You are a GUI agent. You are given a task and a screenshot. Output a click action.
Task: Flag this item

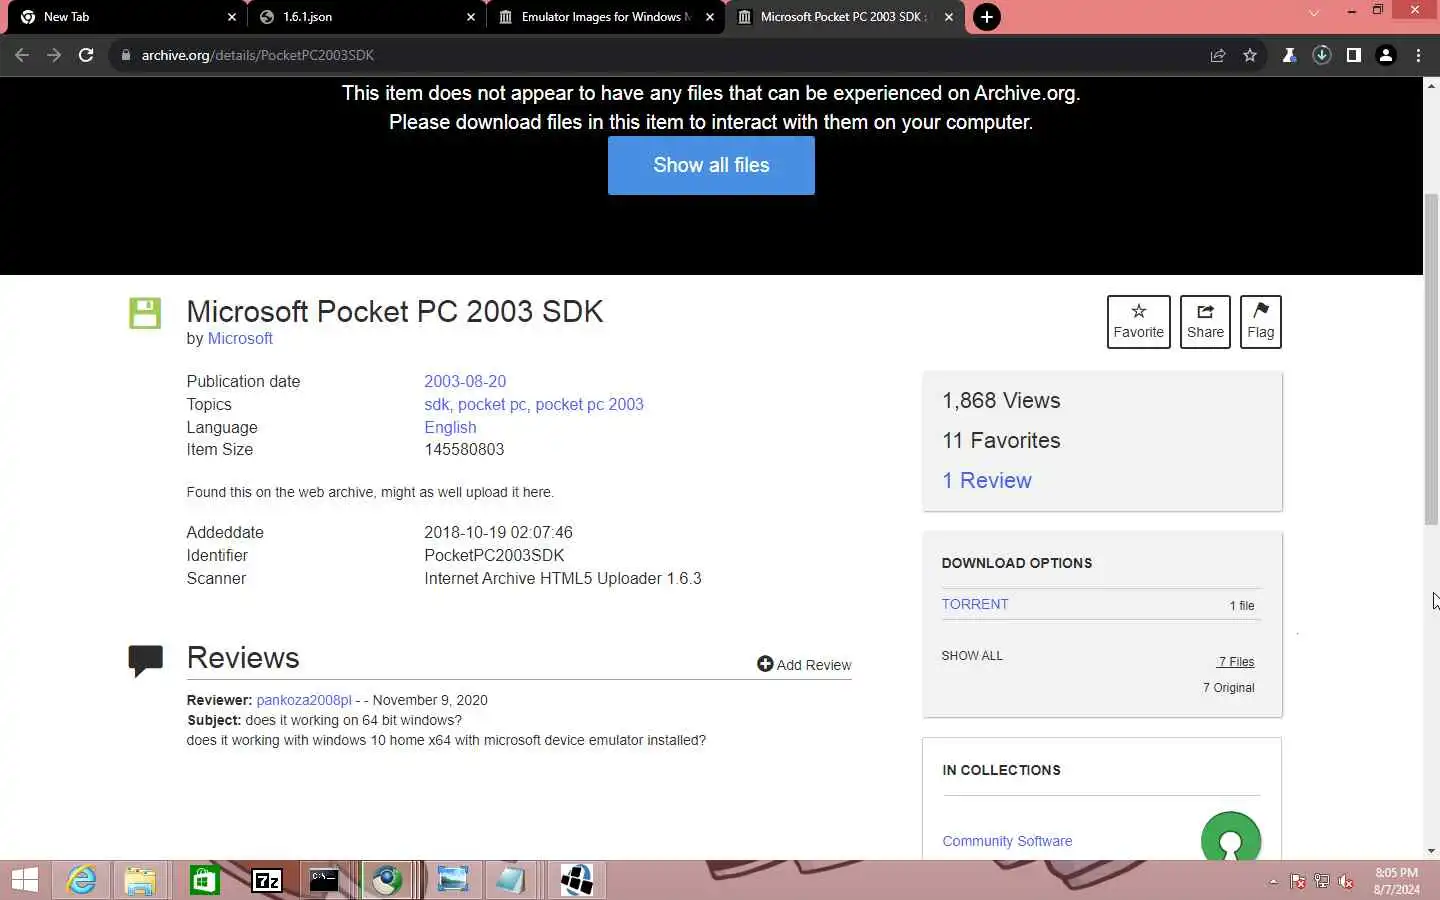pos(1261,322)
